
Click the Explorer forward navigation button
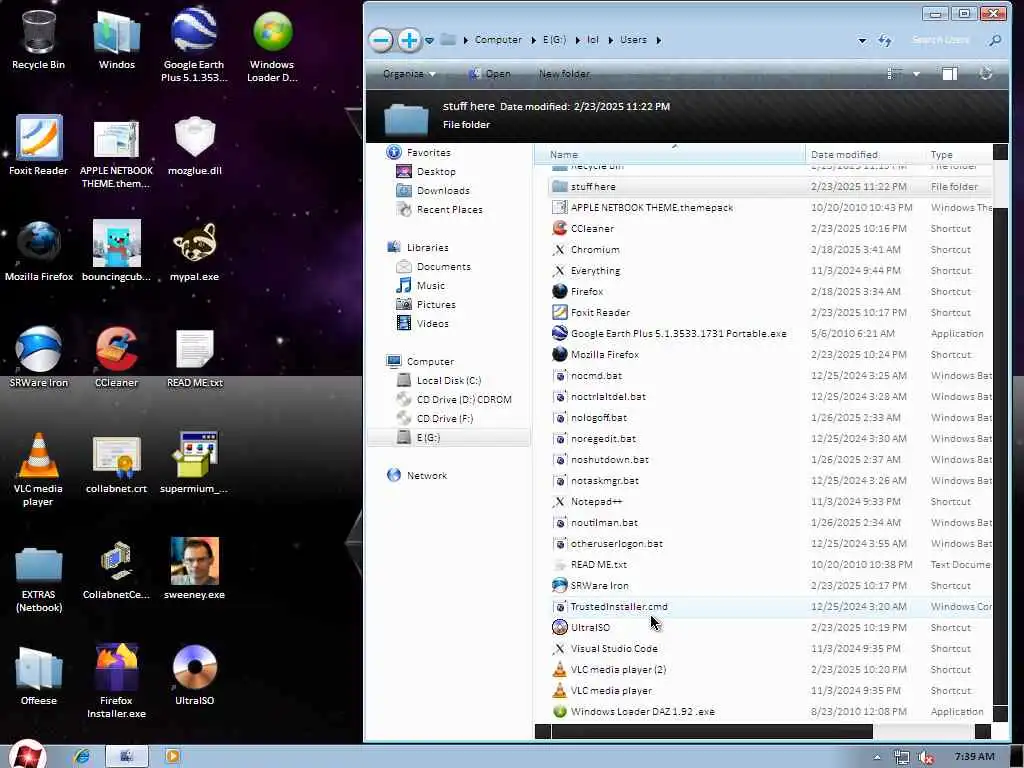pyautogui.click(x=409, y=40)
